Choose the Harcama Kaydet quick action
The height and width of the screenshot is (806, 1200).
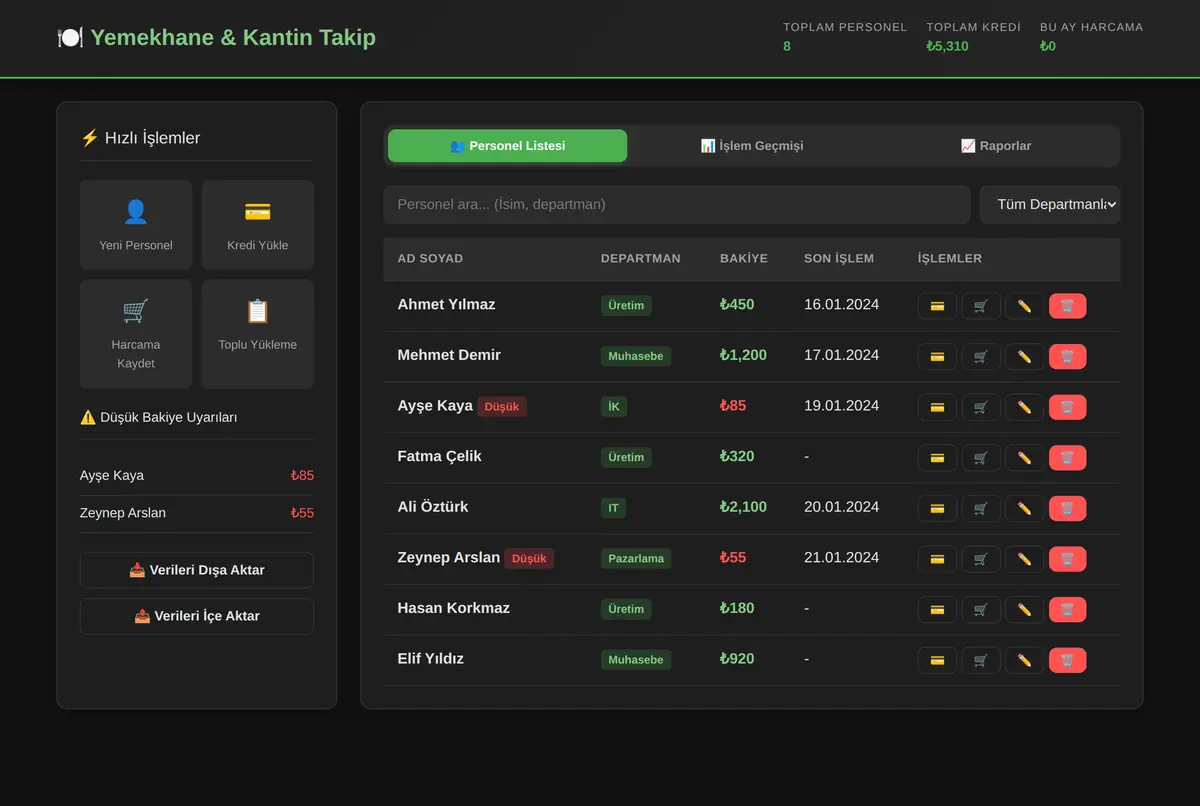136,334
